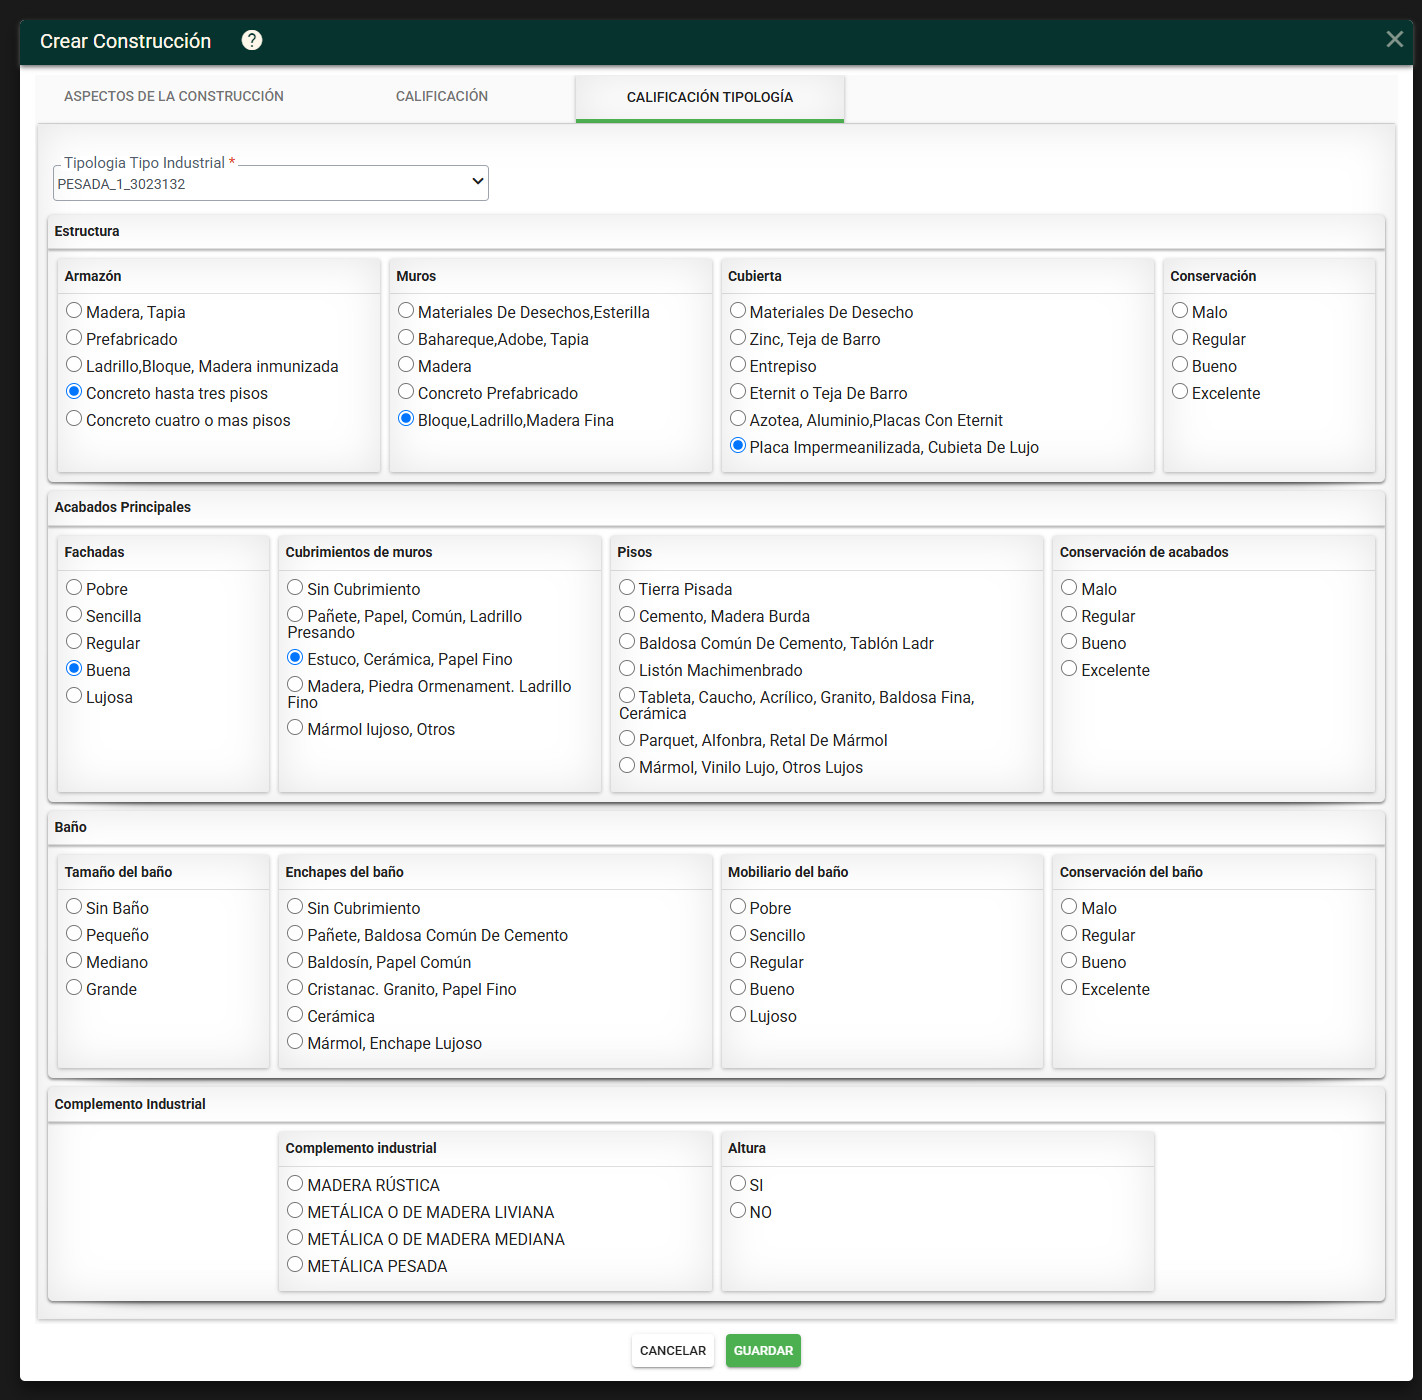Click the Guardar button
Image resolution: width=1422 pixels, height=1400 pixels.
763,1350
